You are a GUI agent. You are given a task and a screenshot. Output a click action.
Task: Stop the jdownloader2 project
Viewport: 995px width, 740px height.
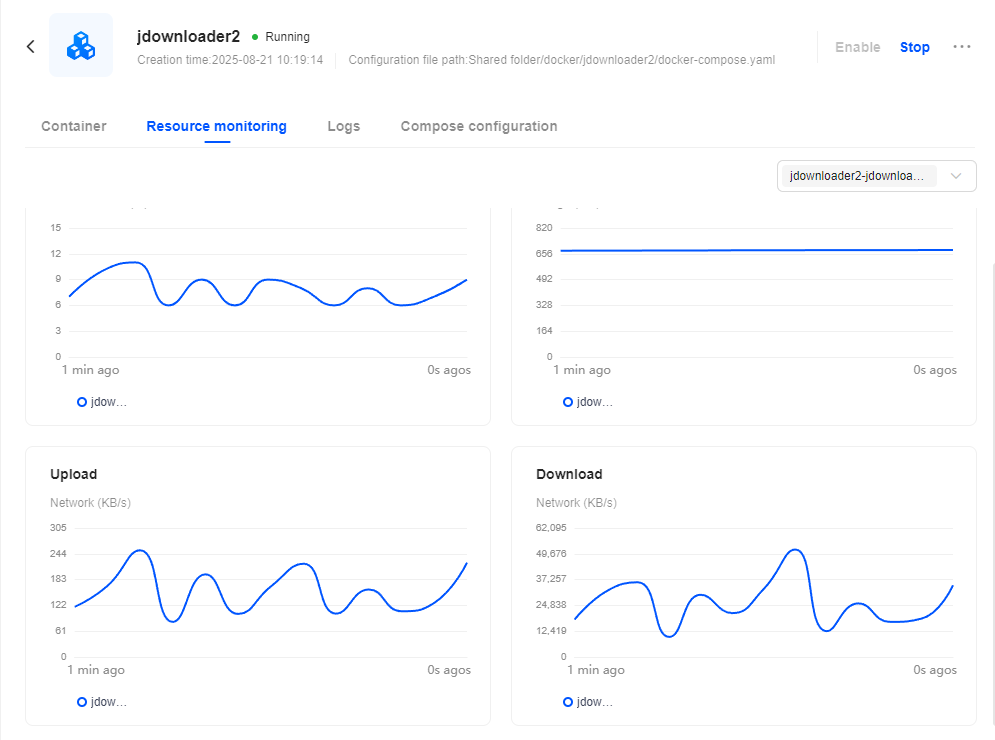(914, 47)
